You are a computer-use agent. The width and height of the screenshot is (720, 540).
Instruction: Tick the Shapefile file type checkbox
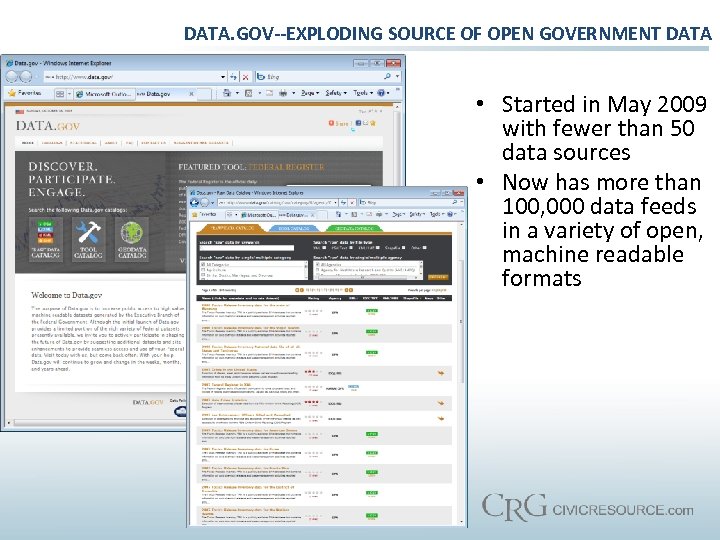[x=403, y=248]
